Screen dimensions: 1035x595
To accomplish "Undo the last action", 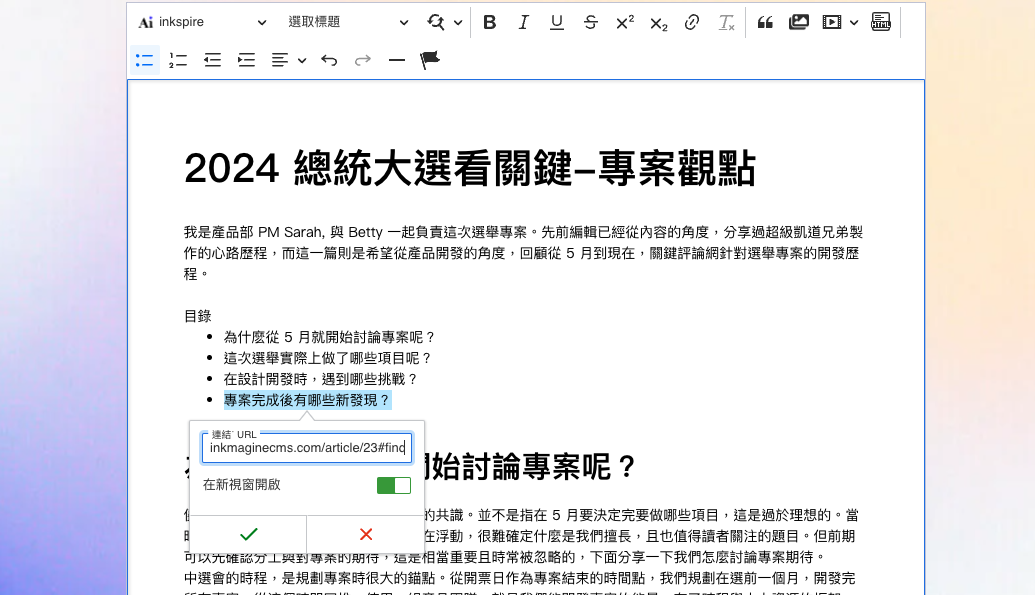I will coord(329,60).
